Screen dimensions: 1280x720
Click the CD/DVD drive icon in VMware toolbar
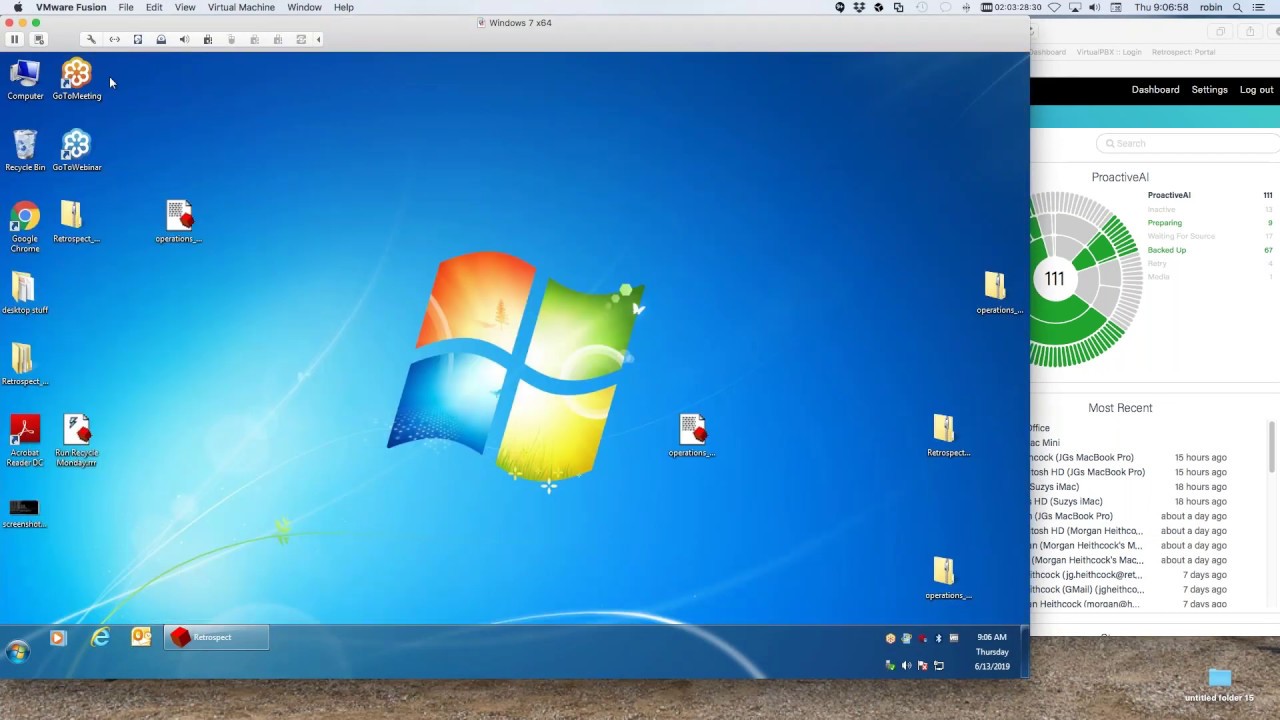pos(161,39)
